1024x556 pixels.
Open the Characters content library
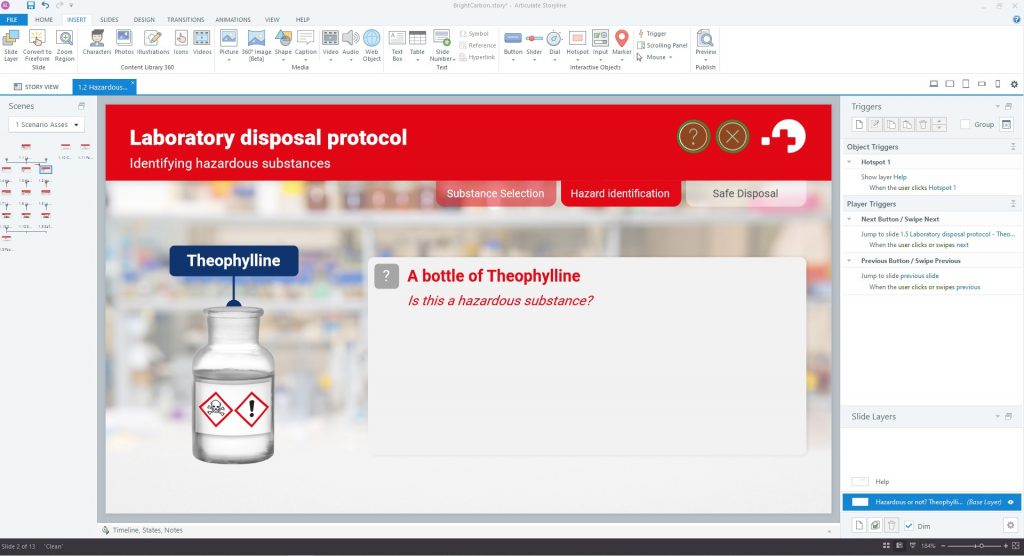click(97, 42)
